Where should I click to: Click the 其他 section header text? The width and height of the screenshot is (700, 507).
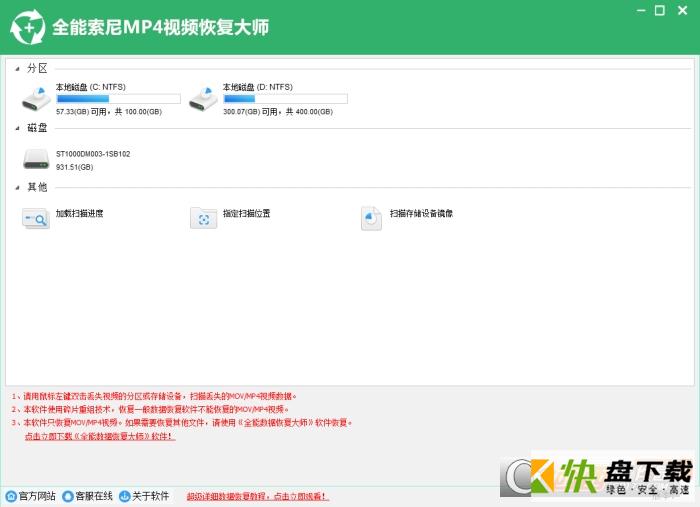click(37, 187)
